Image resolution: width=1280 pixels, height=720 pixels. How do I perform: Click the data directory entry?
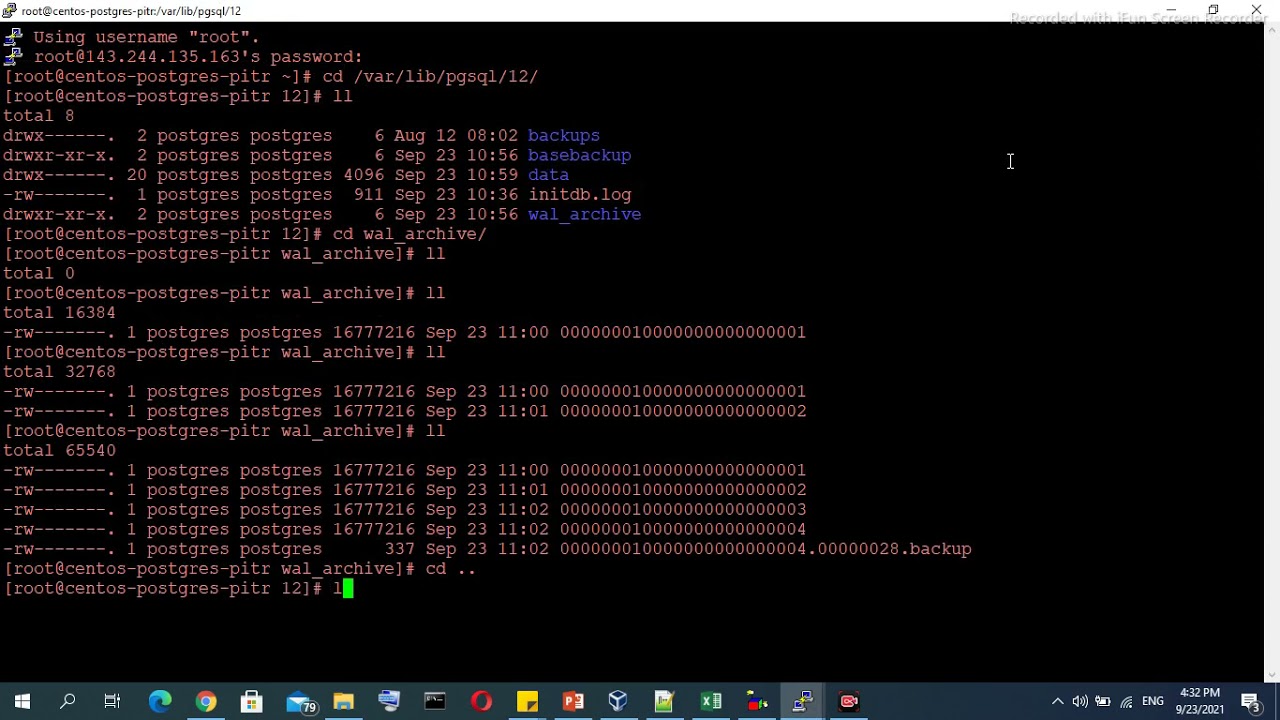pos(548,175)
